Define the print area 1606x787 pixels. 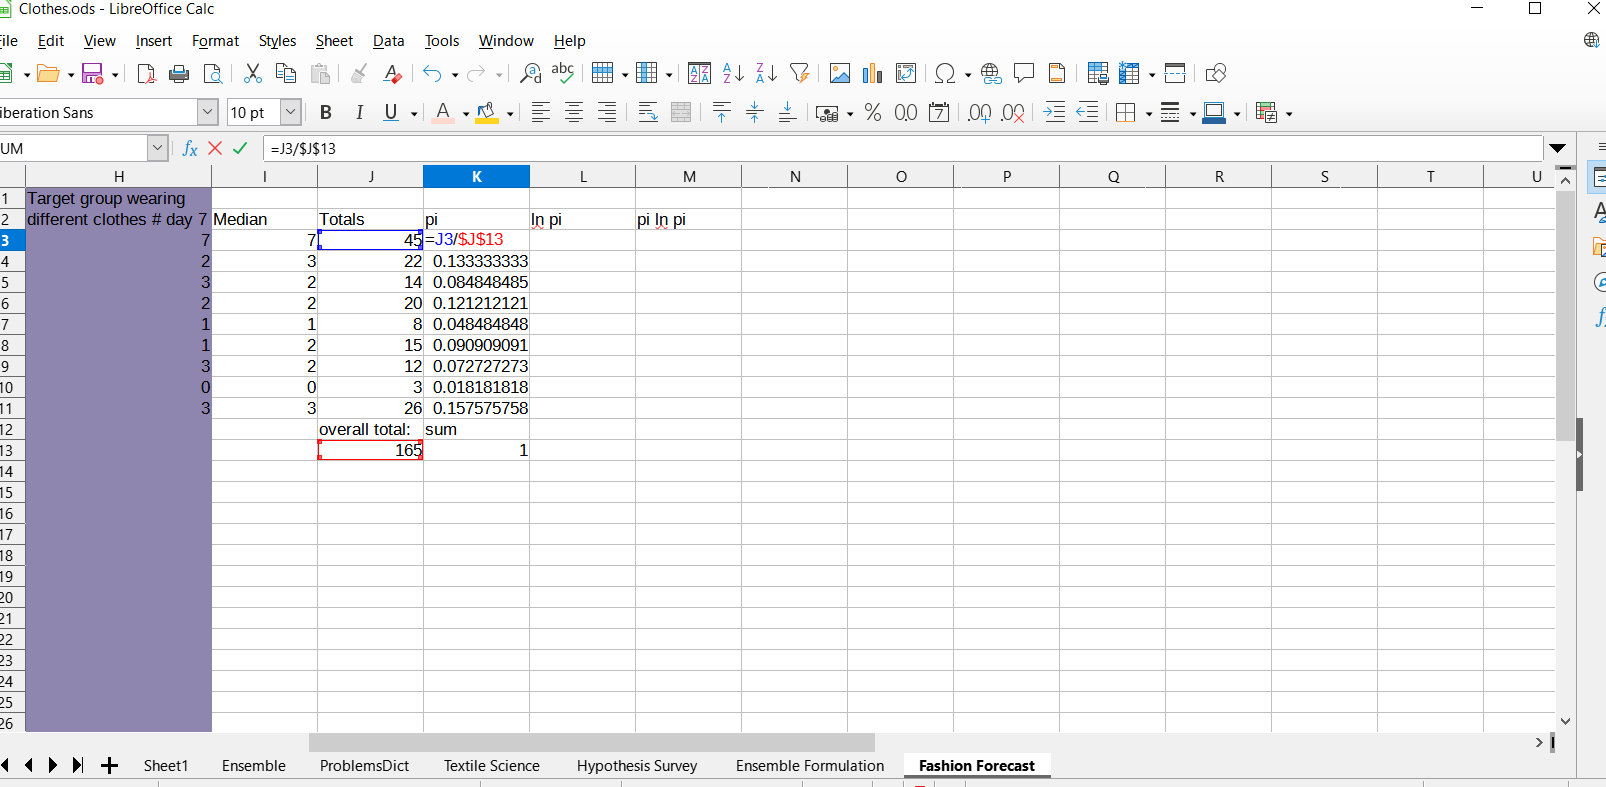click(x=1098, y=73)
